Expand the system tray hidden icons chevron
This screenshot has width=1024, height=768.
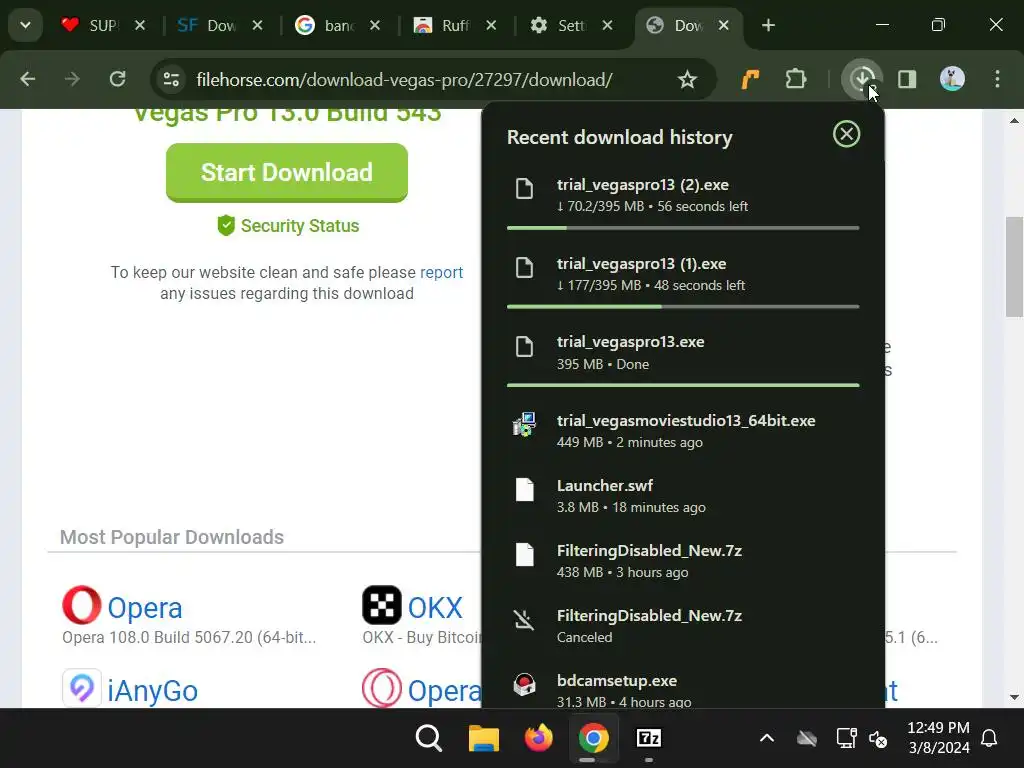tap(767, 738)
